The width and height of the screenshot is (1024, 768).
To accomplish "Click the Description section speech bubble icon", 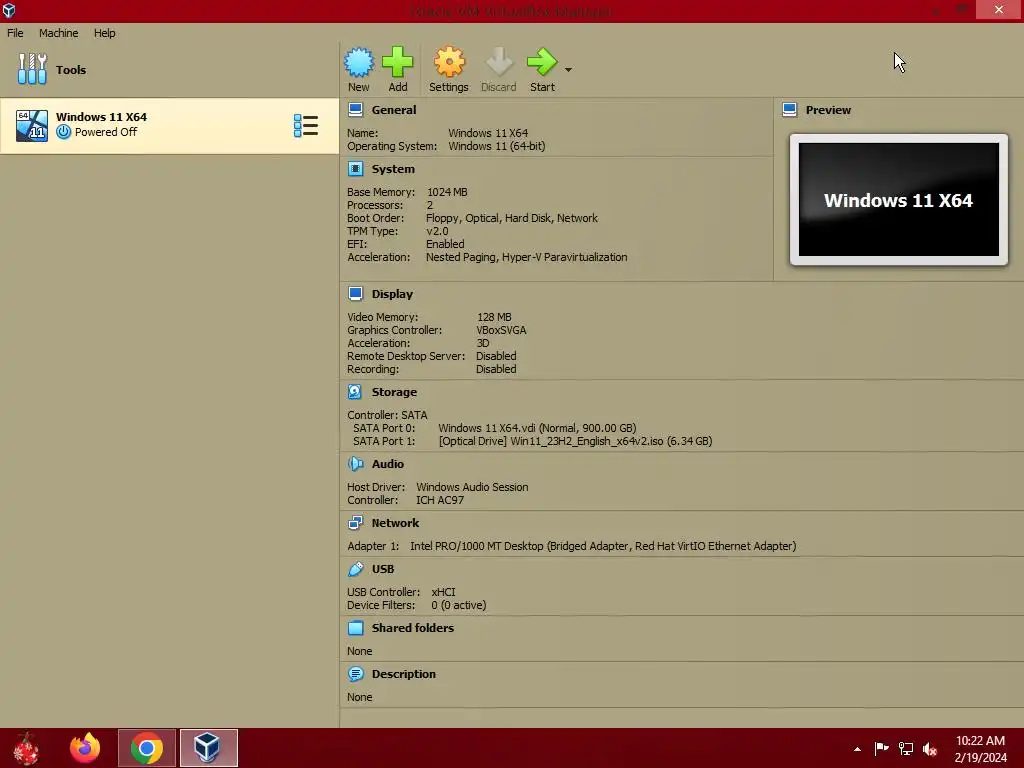I will tap(355, 674).
